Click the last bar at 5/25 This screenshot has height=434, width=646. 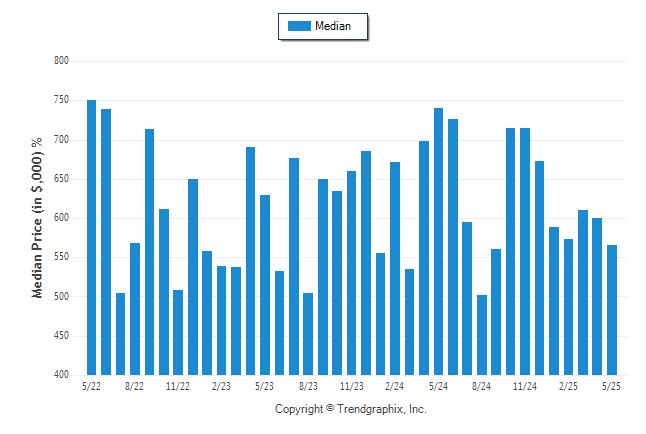(612, 310)
